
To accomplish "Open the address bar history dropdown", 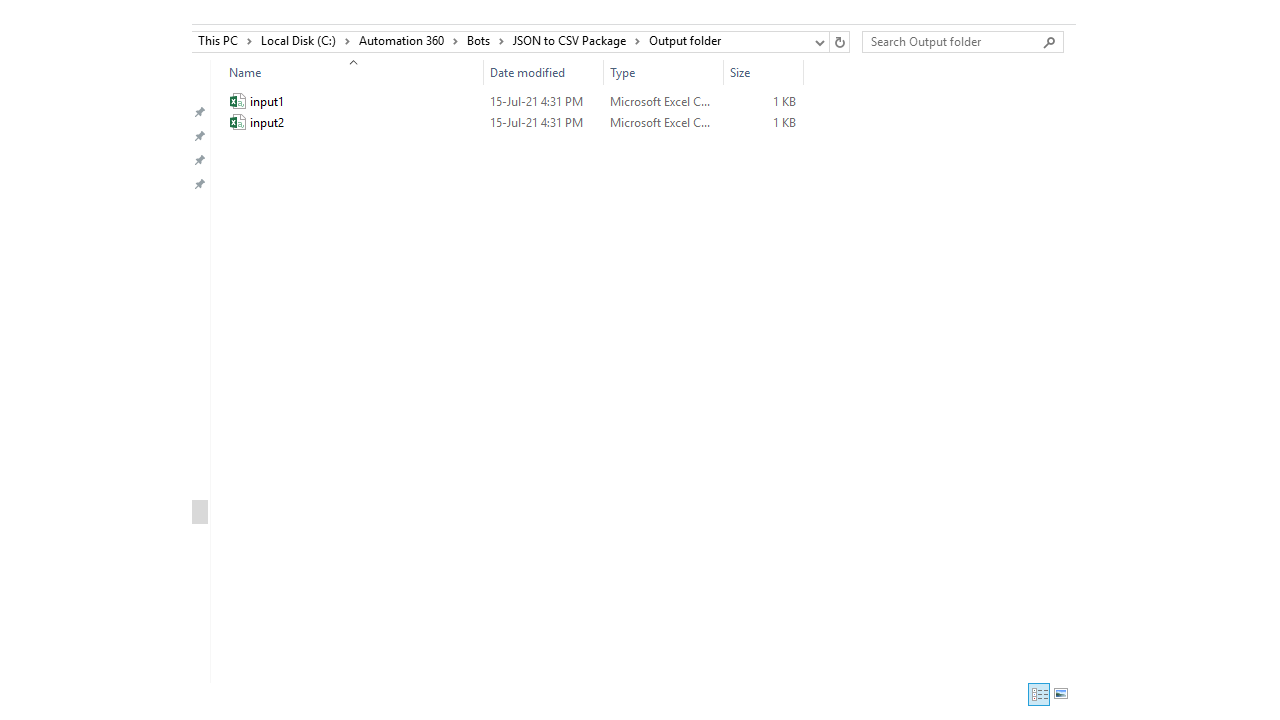I will [x=819, y=42].
